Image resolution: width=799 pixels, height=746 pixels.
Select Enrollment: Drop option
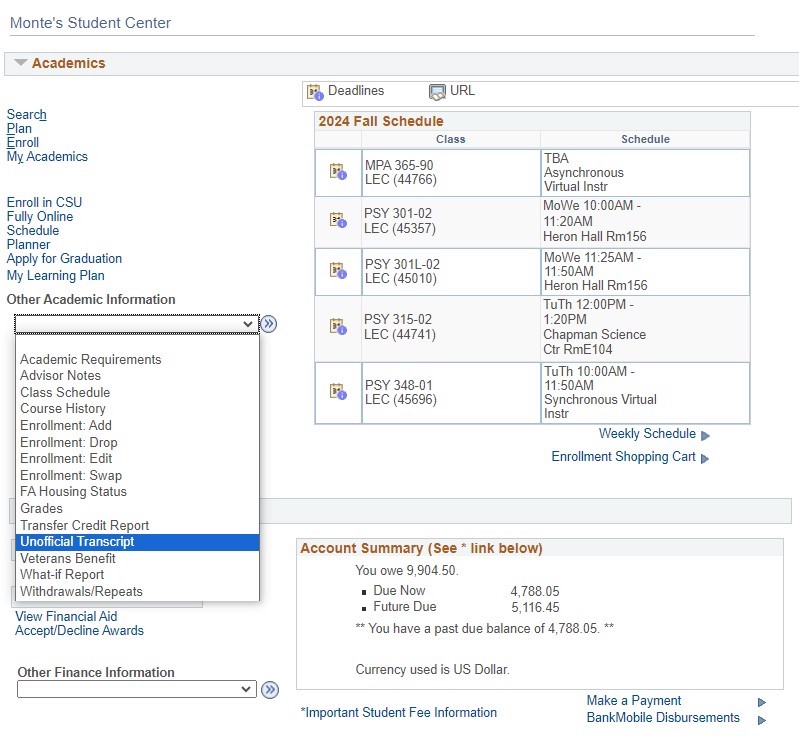(x=137, y=442)
